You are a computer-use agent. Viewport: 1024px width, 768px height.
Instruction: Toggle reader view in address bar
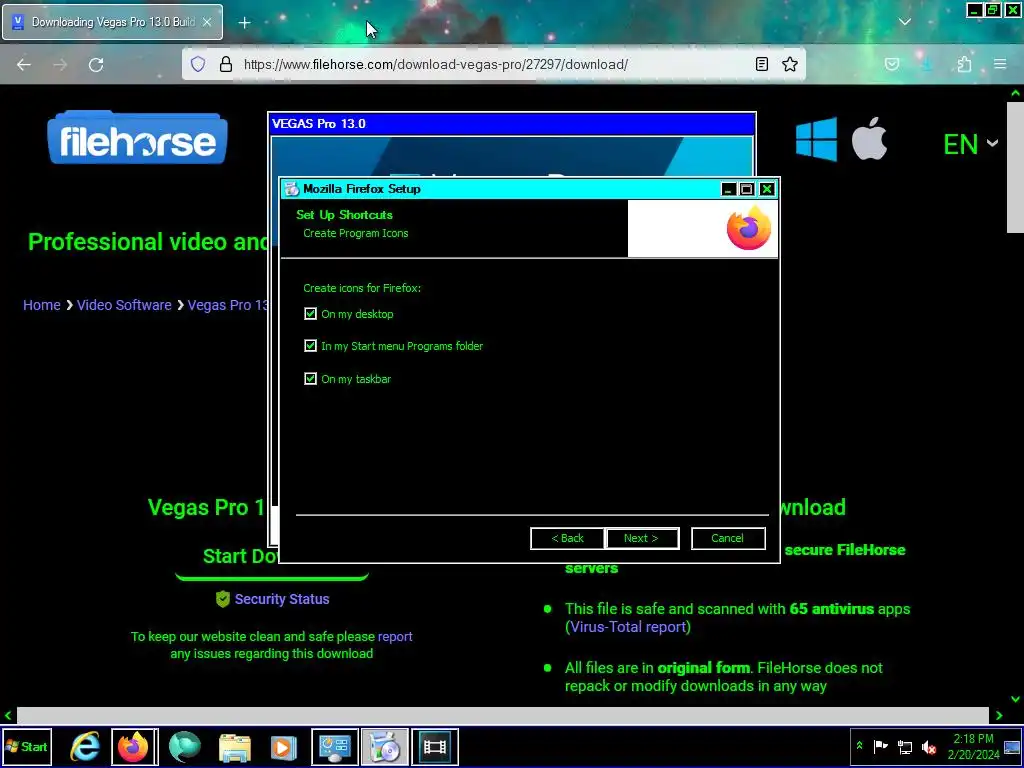click(x=761, y=64)
